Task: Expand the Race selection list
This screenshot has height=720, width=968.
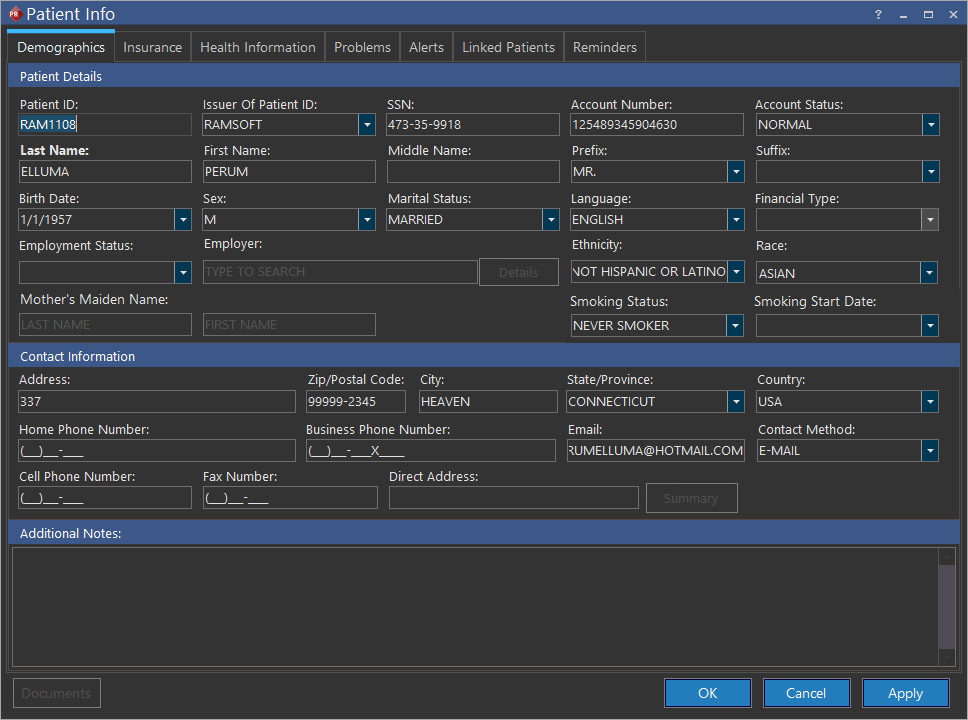Action: [930, 272]
